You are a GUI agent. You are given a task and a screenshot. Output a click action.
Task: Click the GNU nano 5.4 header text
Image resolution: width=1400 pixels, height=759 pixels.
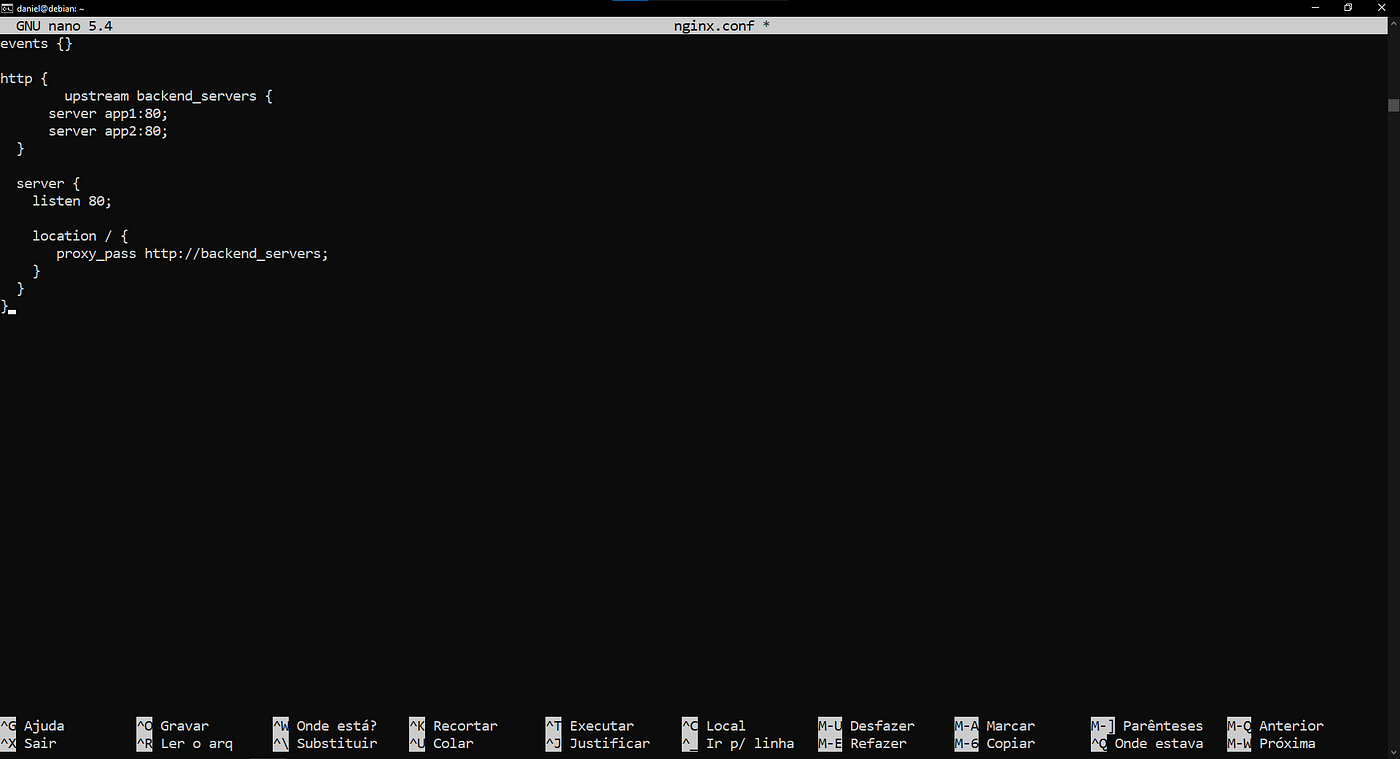(64, 26)
